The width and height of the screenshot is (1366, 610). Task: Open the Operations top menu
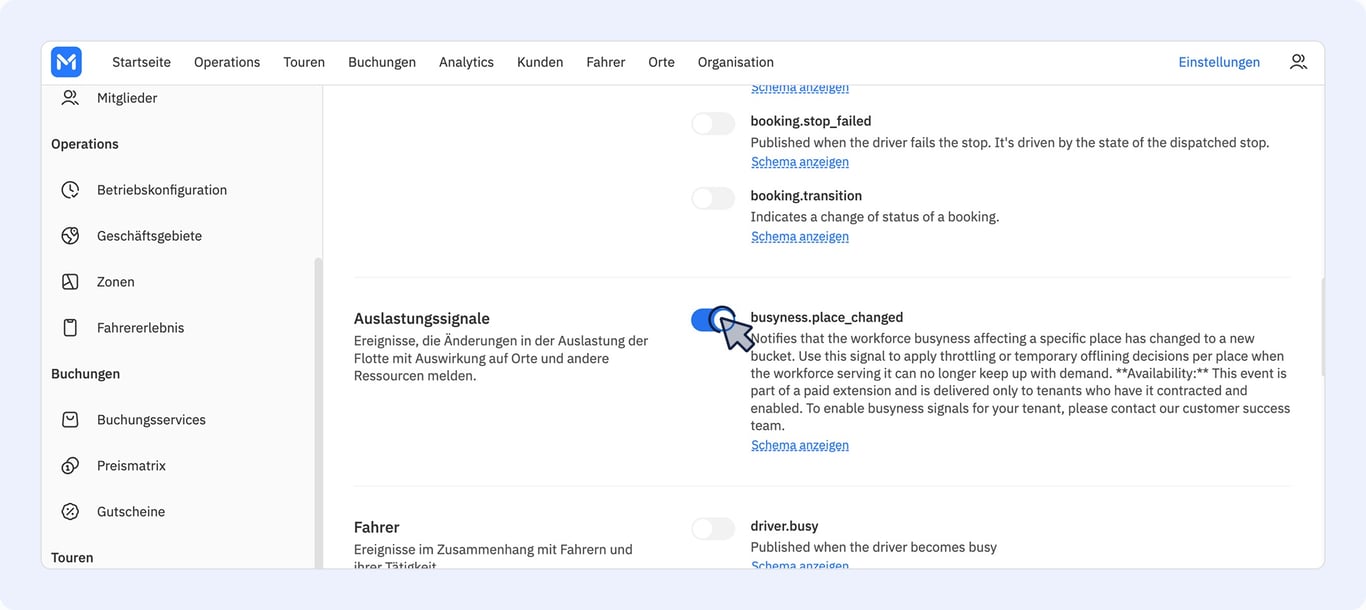[227, 62]
